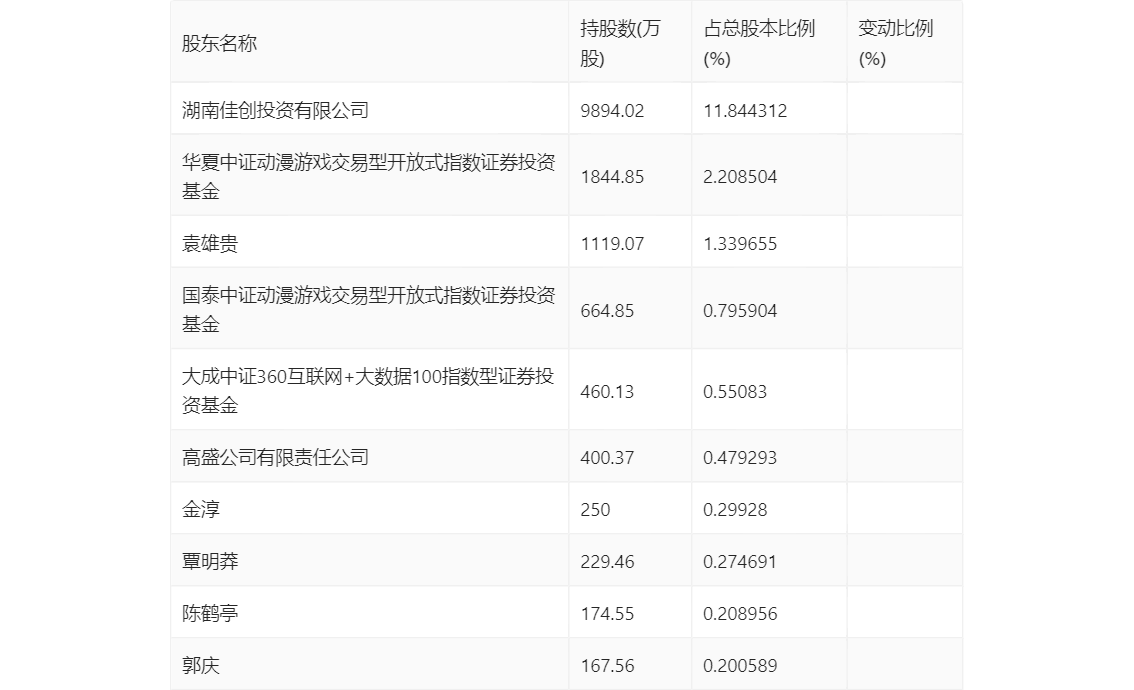Screen dimensions: 1134x690
Task: Click the percentage 2.208504
Action: click(x=740, y=177)
